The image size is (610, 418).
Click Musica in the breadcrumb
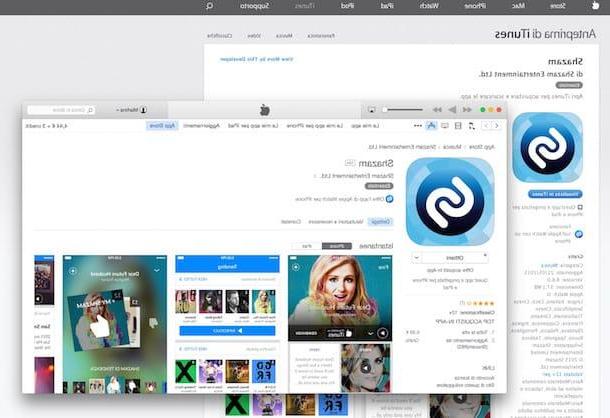pyautogui.click(x=452, y=147)
